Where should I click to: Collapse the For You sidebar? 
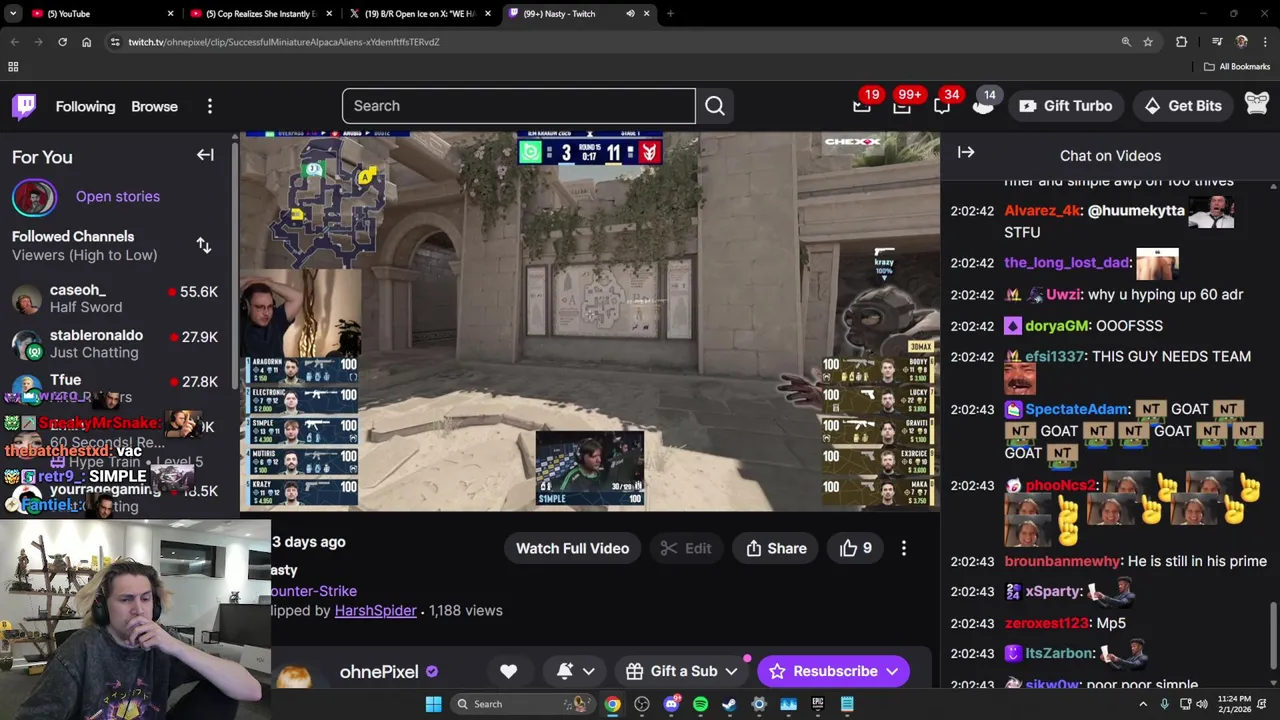pos(205,155)
